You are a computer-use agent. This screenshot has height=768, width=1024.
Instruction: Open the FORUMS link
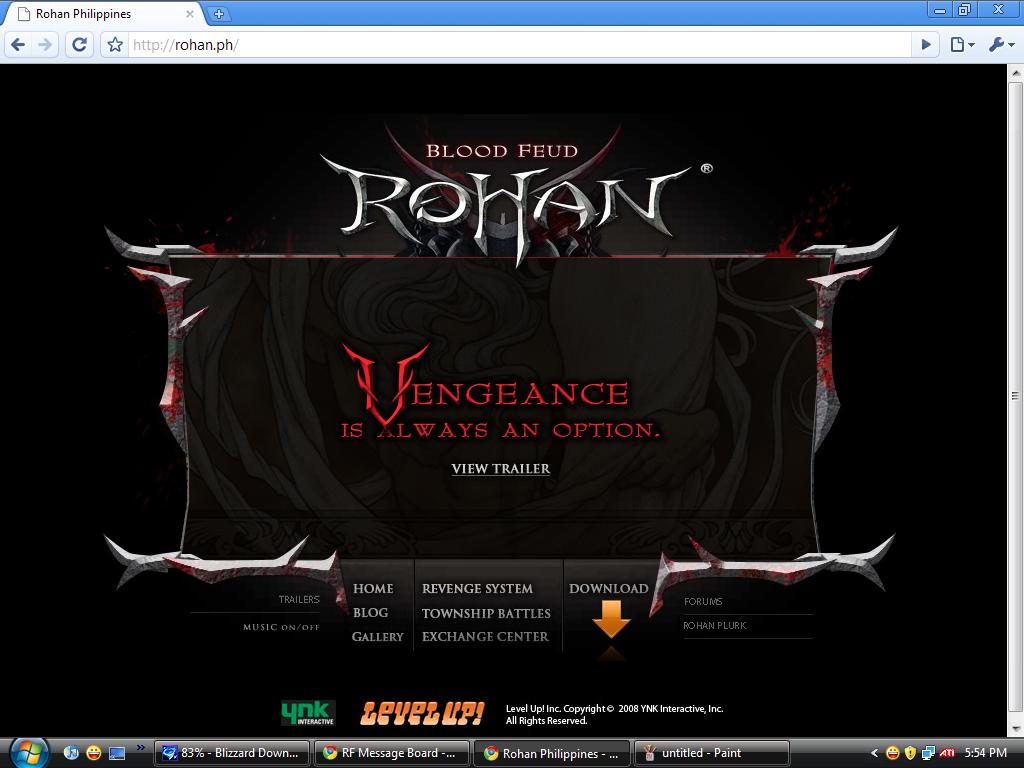click(703, 601)
